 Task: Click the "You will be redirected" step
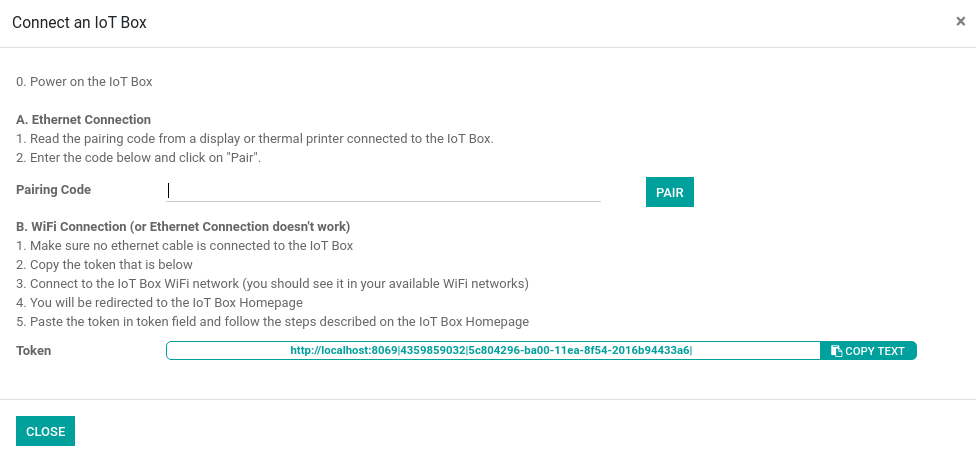click(159, 303)
